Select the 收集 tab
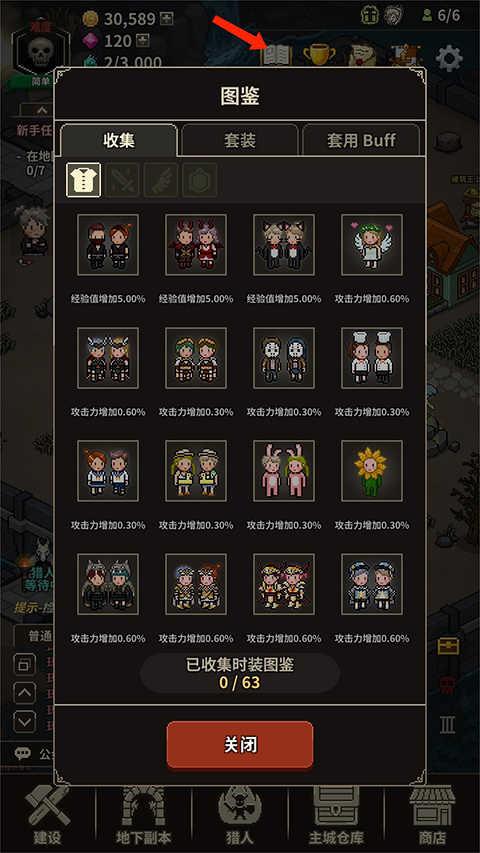Image resolution: width=480 pixels, height=853 pixels. pyautogui.click(x=119, y=140)
